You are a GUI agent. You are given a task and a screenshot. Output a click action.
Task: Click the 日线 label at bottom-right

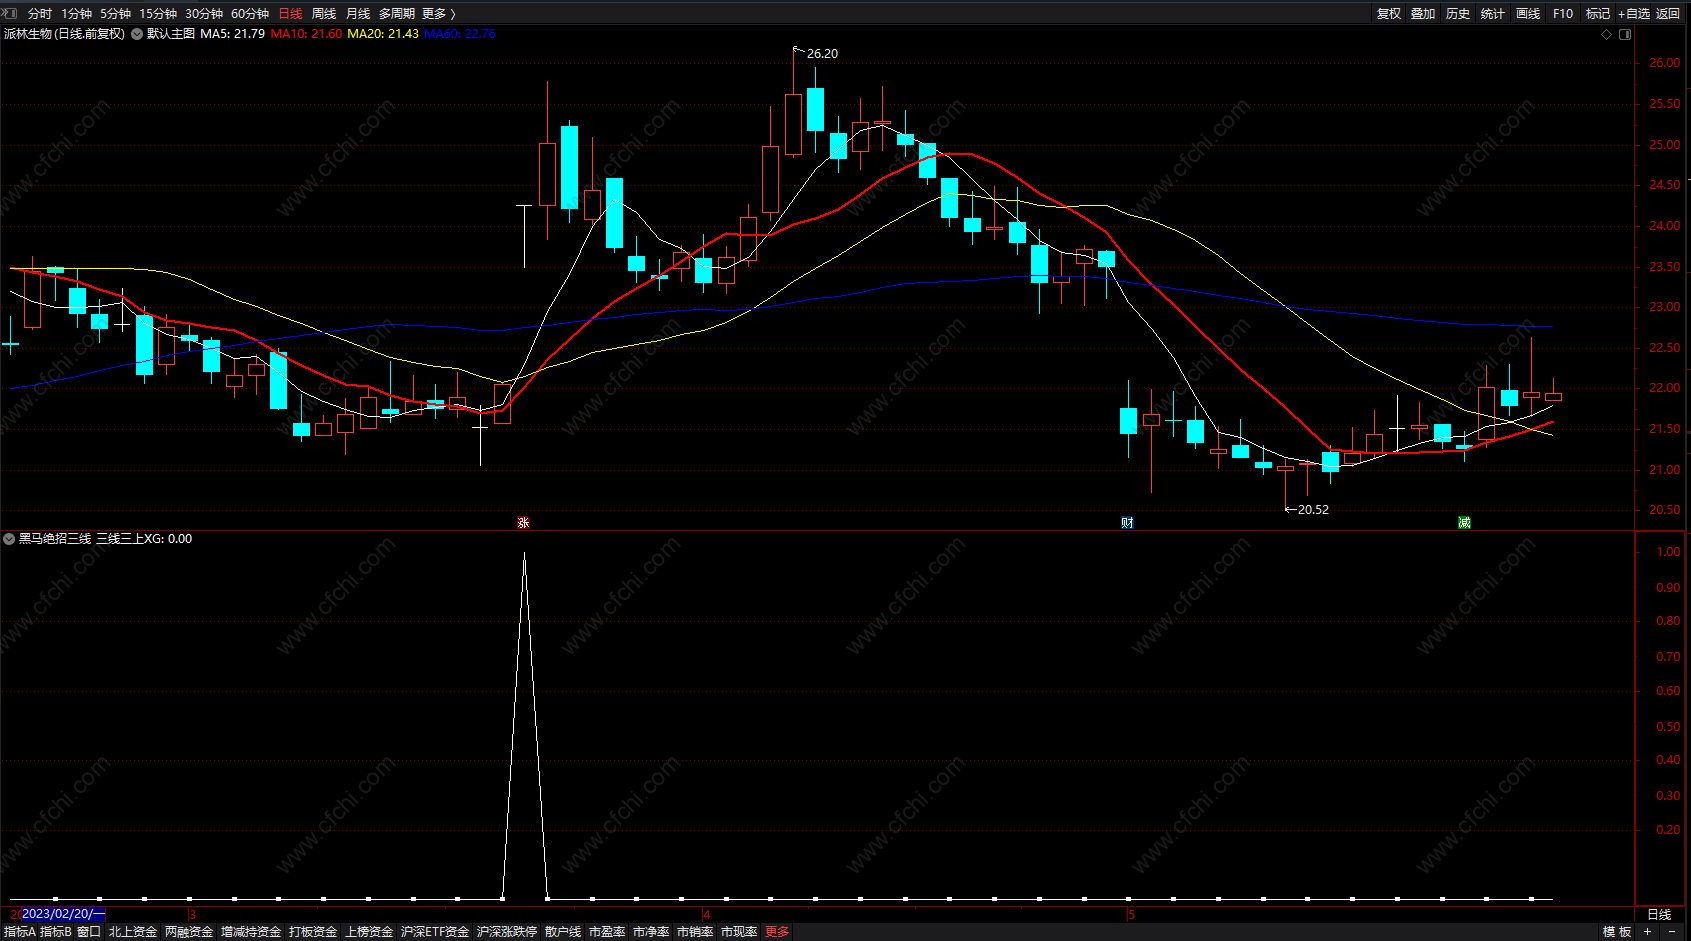click(x=1659, y=914)
